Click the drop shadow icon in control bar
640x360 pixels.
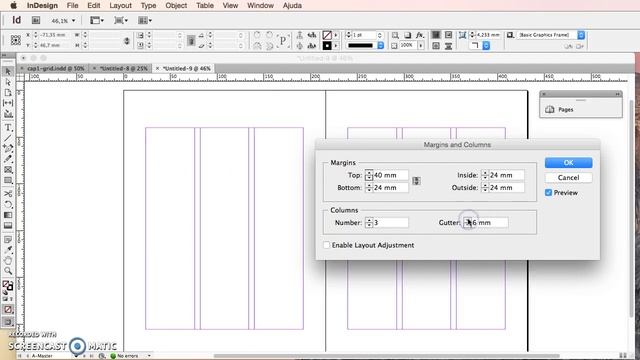[x=407, y=35]
